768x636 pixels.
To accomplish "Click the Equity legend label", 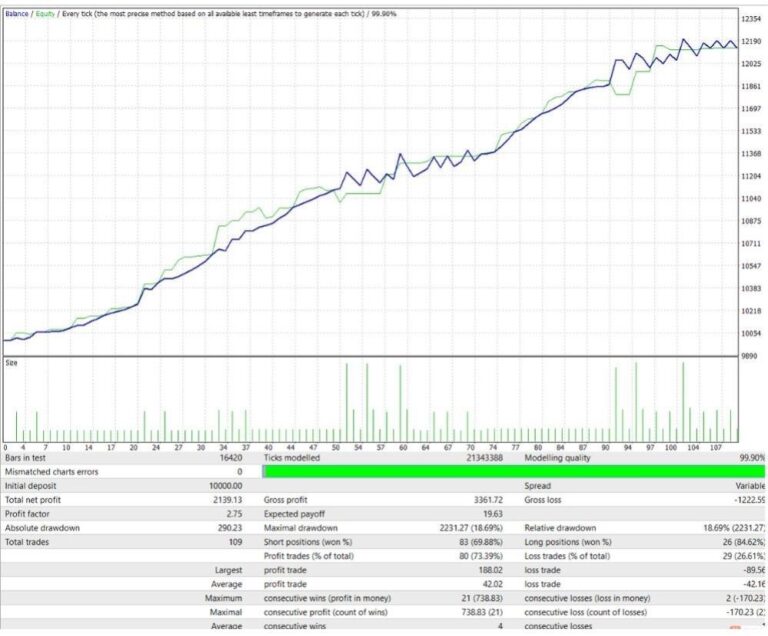I will [46, 14].
